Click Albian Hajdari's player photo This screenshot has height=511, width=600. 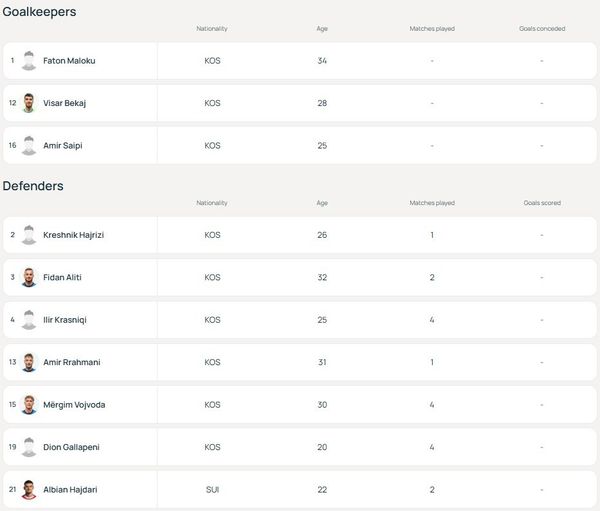[x=29, y=490]
